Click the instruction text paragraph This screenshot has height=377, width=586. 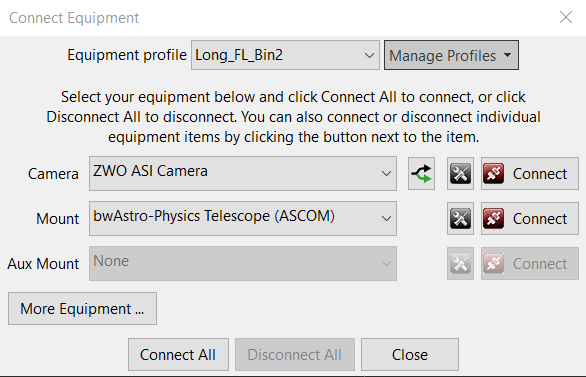(x=293, y=117)
